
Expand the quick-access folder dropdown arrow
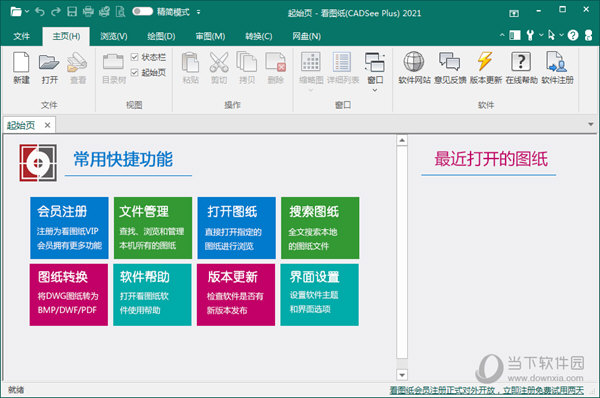(27, 12)
